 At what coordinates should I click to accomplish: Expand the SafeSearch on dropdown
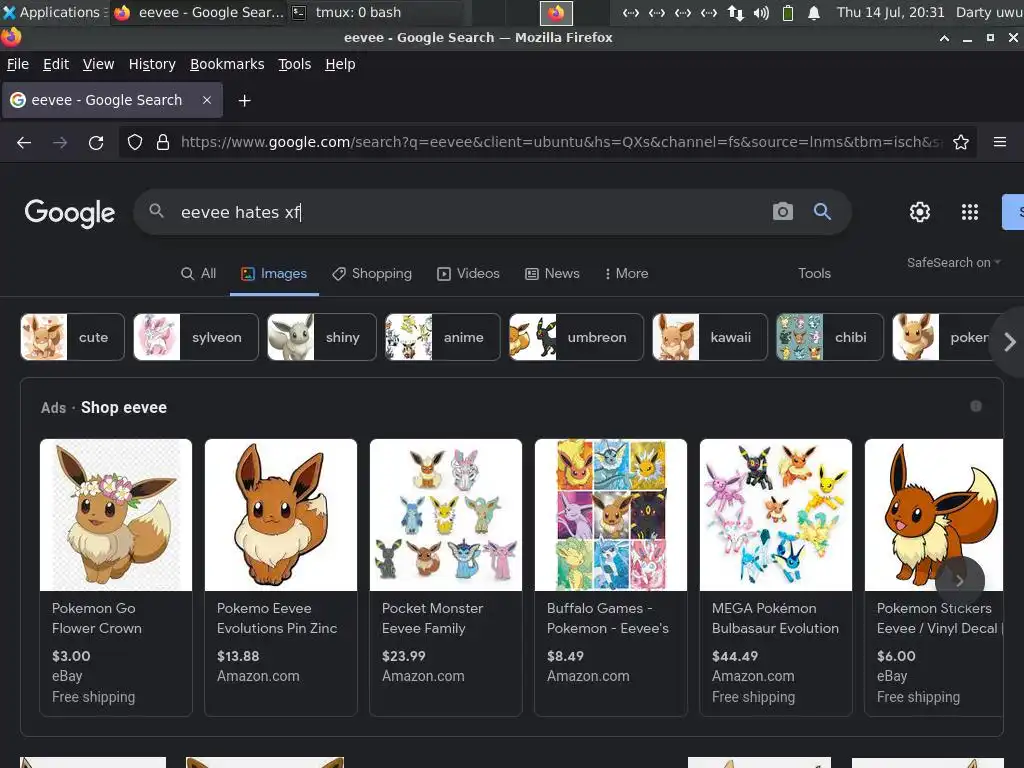tap(953, 263)
